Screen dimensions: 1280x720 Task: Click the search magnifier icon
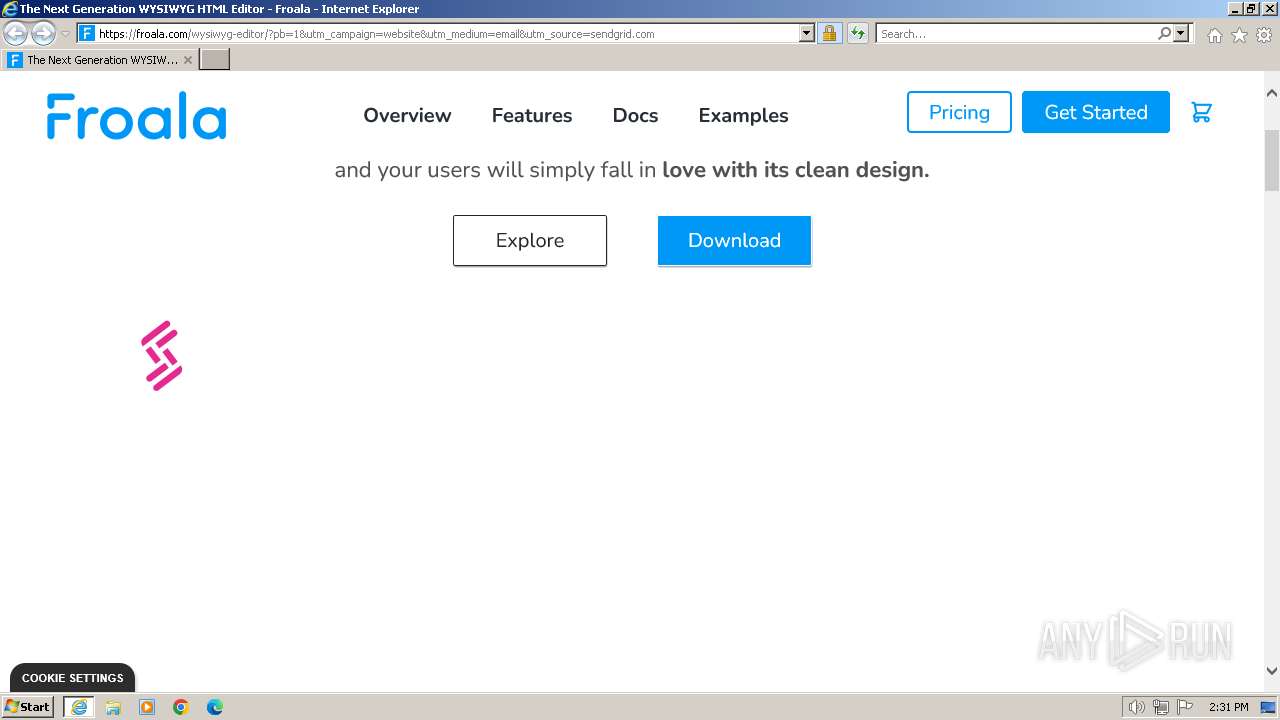click(x=1164, y=33)
